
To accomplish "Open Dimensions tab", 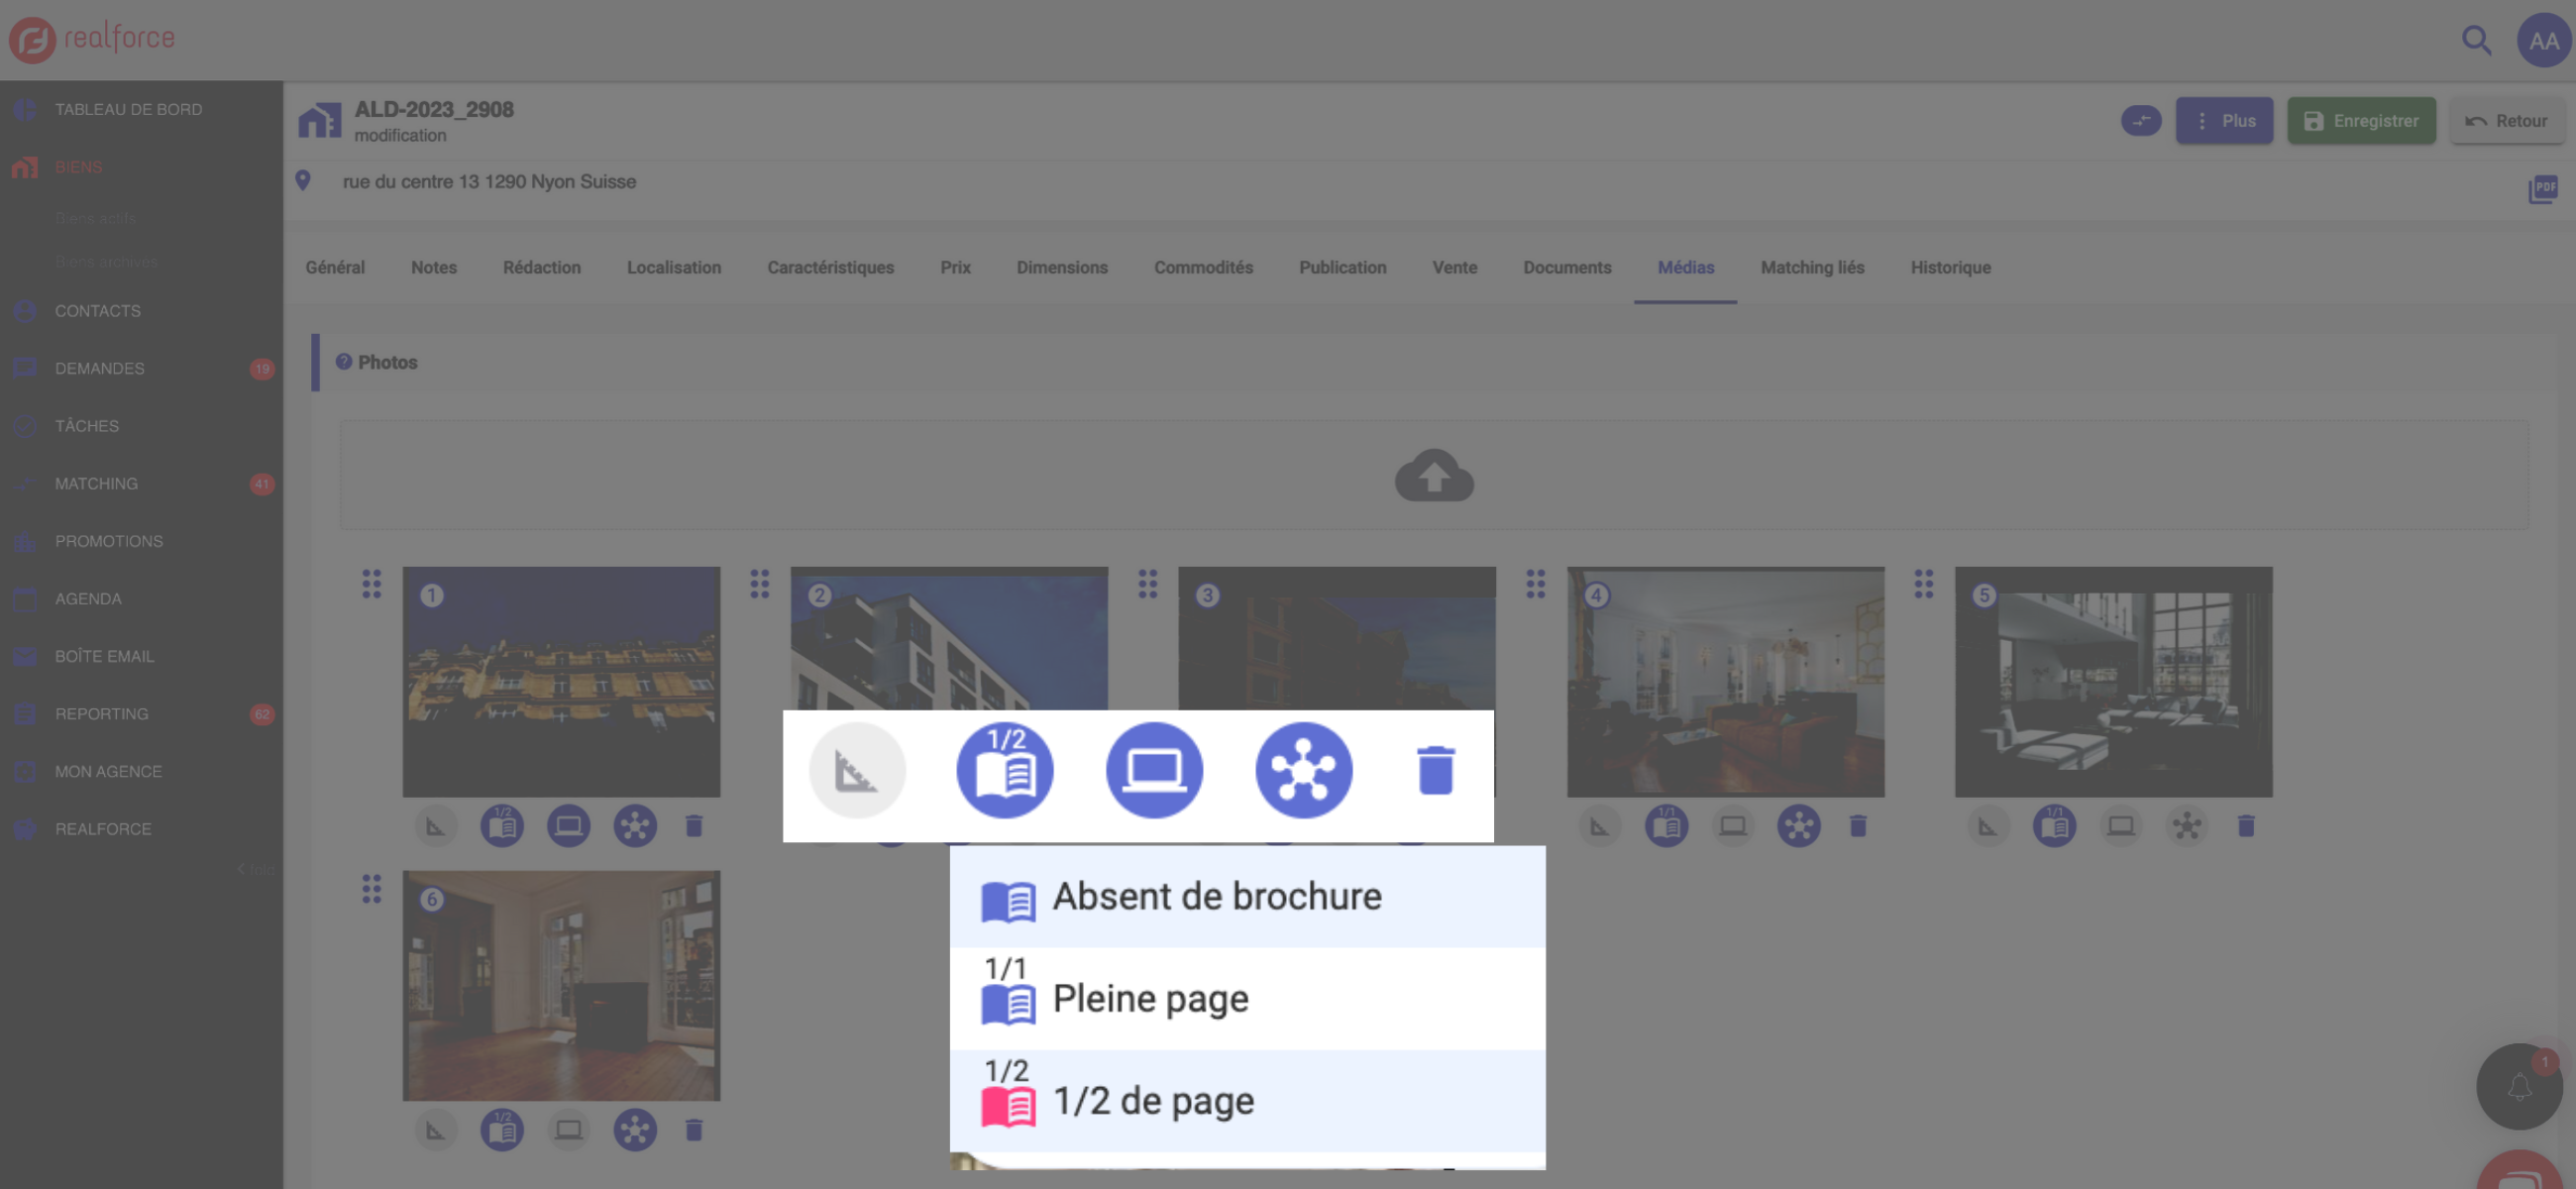I will click(1062, 268).
